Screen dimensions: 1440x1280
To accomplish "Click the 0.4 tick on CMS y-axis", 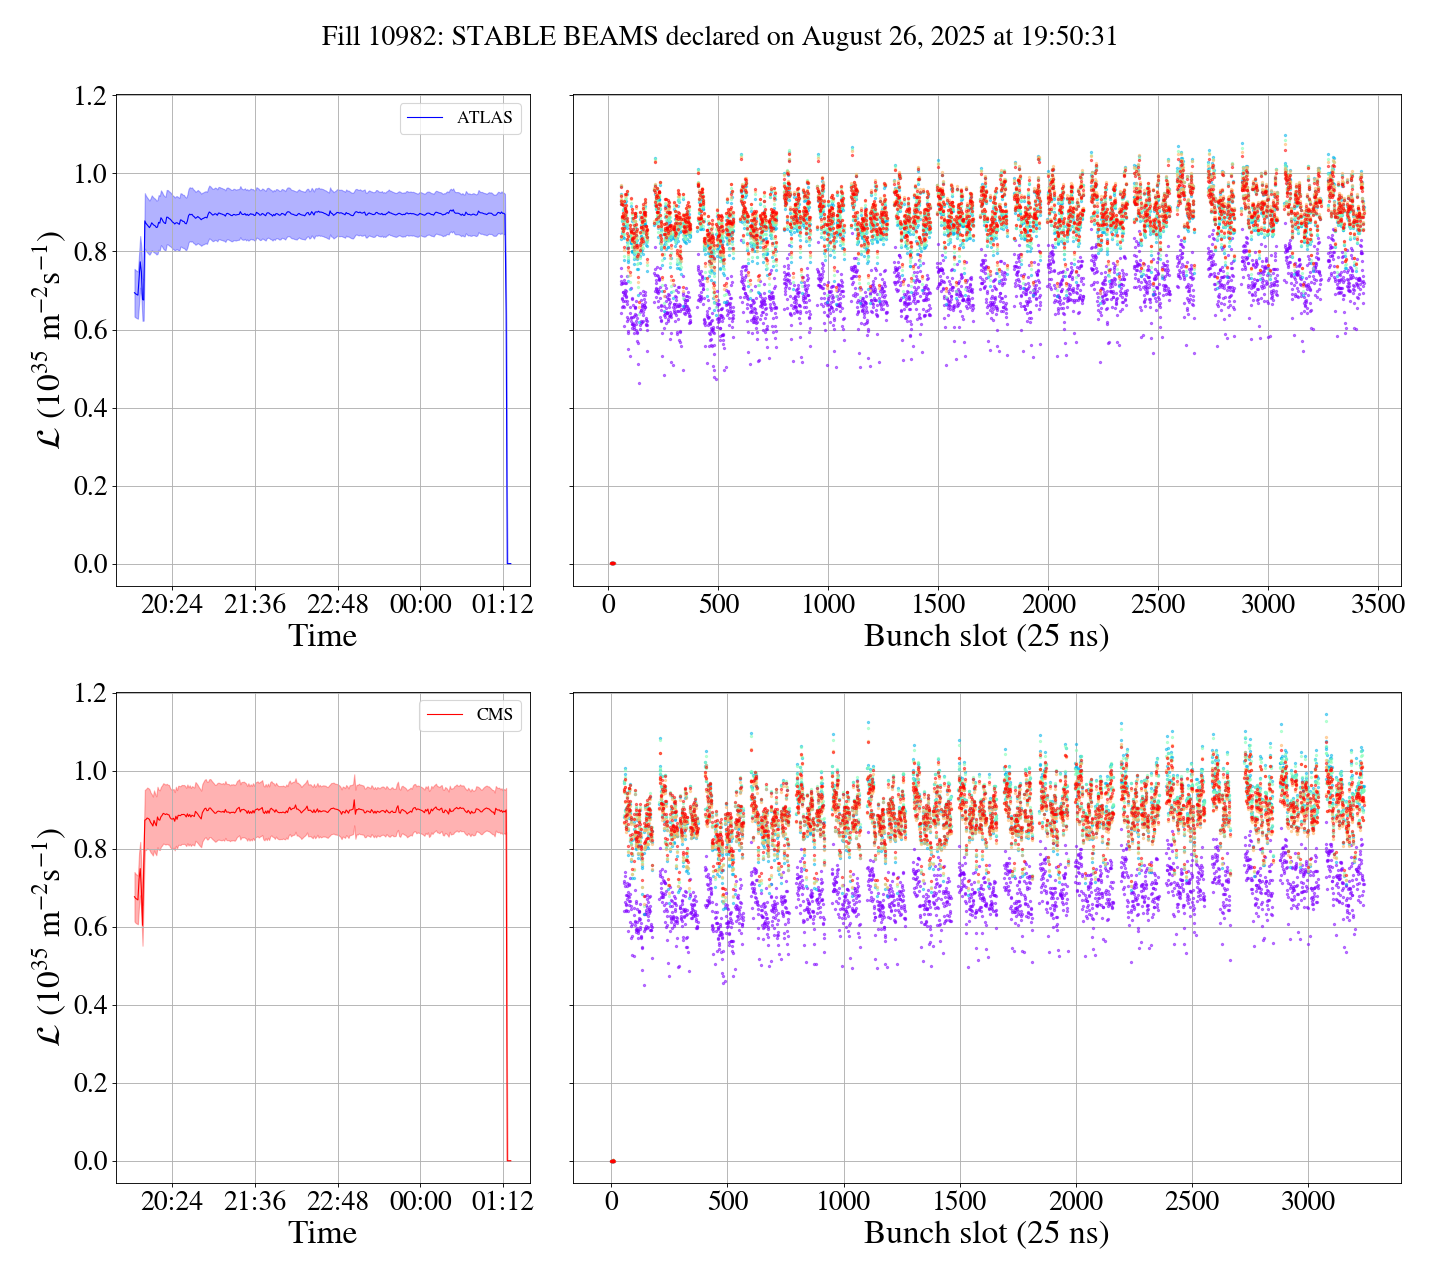I will pyautogui.click(x=90, y=1005).
